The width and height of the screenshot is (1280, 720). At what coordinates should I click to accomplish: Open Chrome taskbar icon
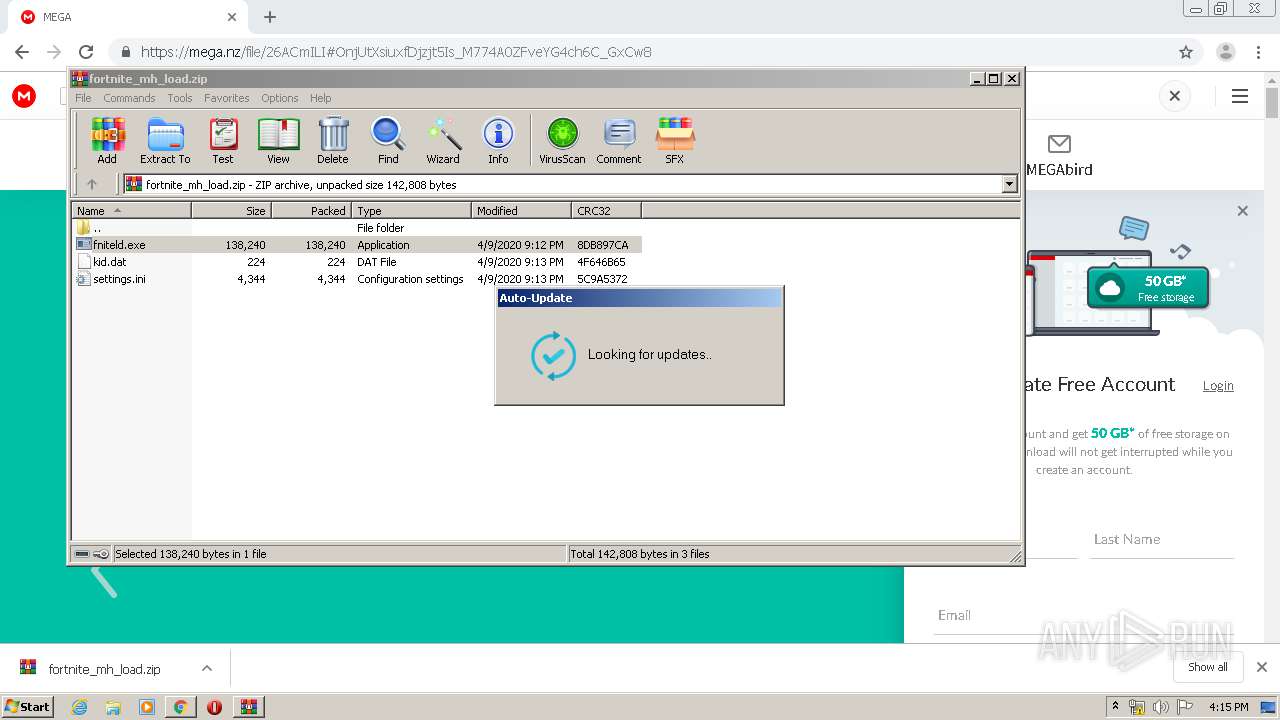tap(180, 707)
